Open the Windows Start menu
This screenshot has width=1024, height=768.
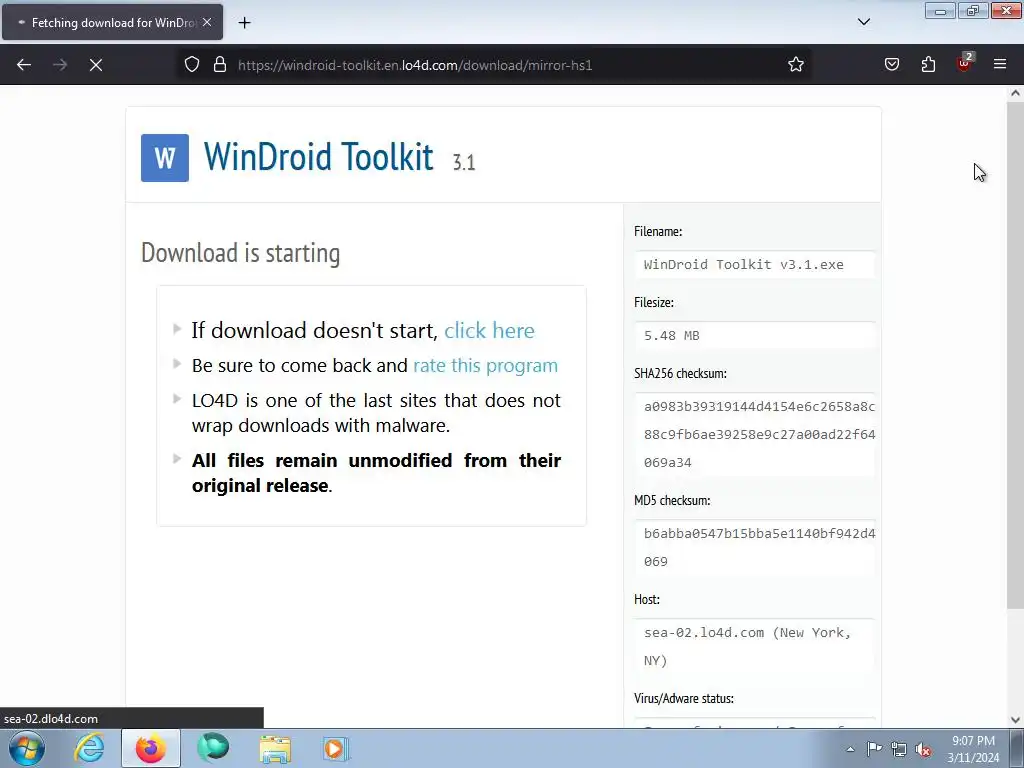point(27,748)
